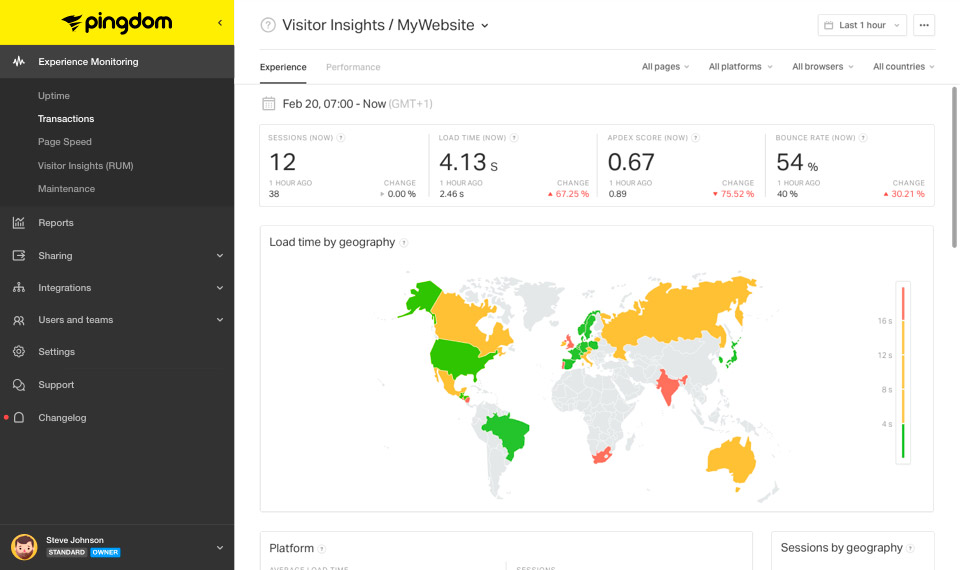Go to Uptime in sidebar
Viewport: 960px width, 570px height.
pos(54,96)
